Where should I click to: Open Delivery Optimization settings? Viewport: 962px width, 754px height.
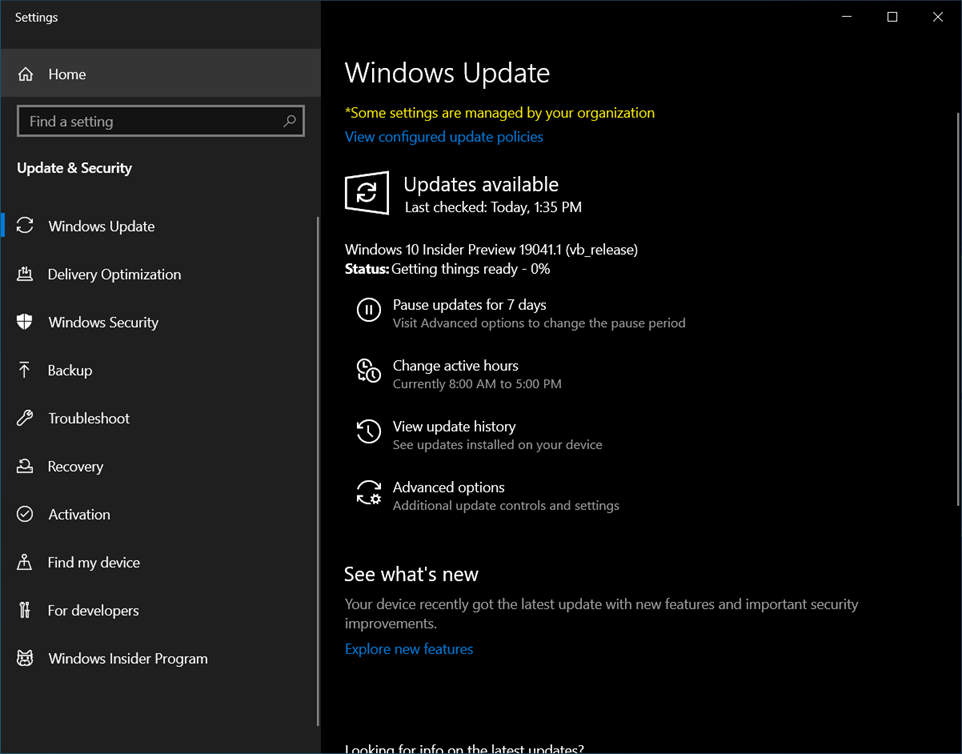point(160,274)
